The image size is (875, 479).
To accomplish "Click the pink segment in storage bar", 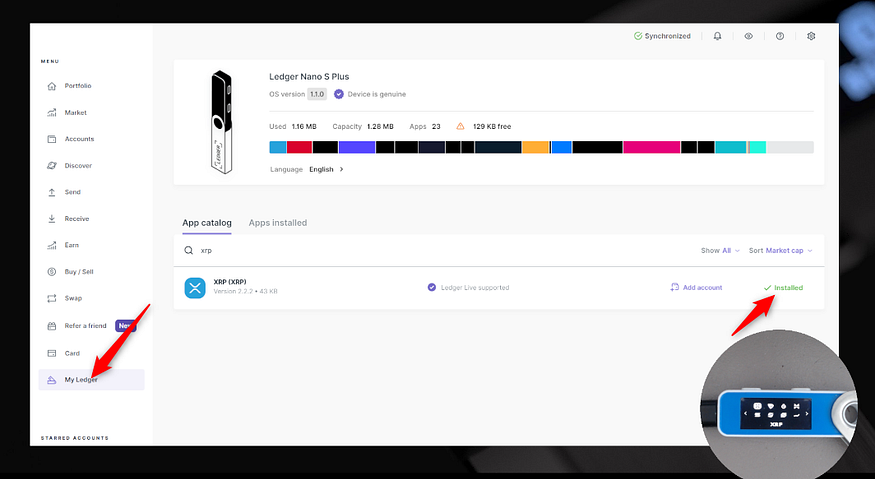I will point(651,147).
